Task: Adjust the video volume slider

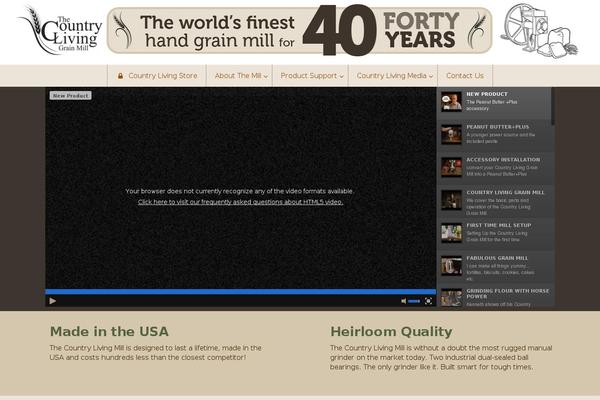Action: pos(414,301)
